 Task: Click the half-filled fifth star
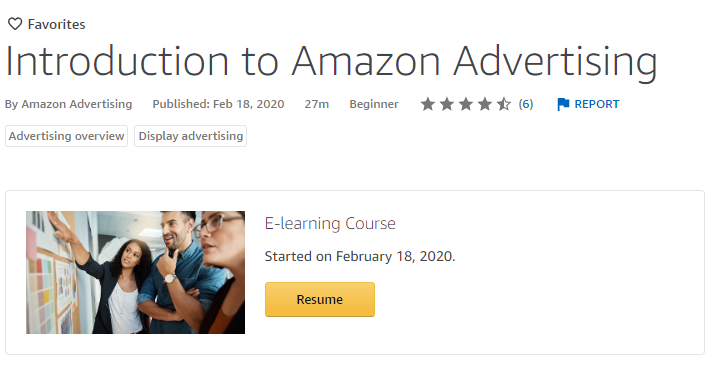coord(504,104)
